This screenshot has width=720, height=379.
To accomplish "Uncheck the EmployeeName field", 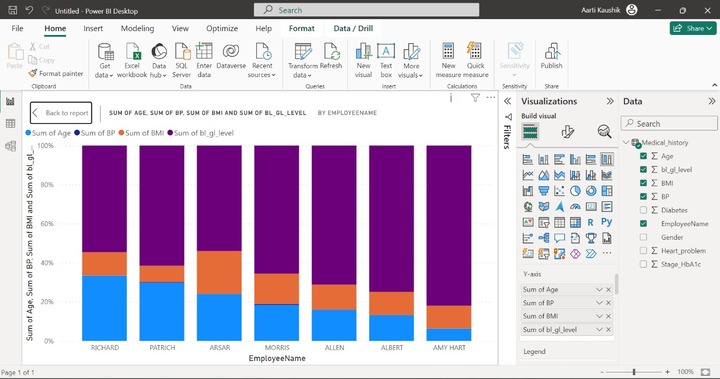I will [643, 223].
